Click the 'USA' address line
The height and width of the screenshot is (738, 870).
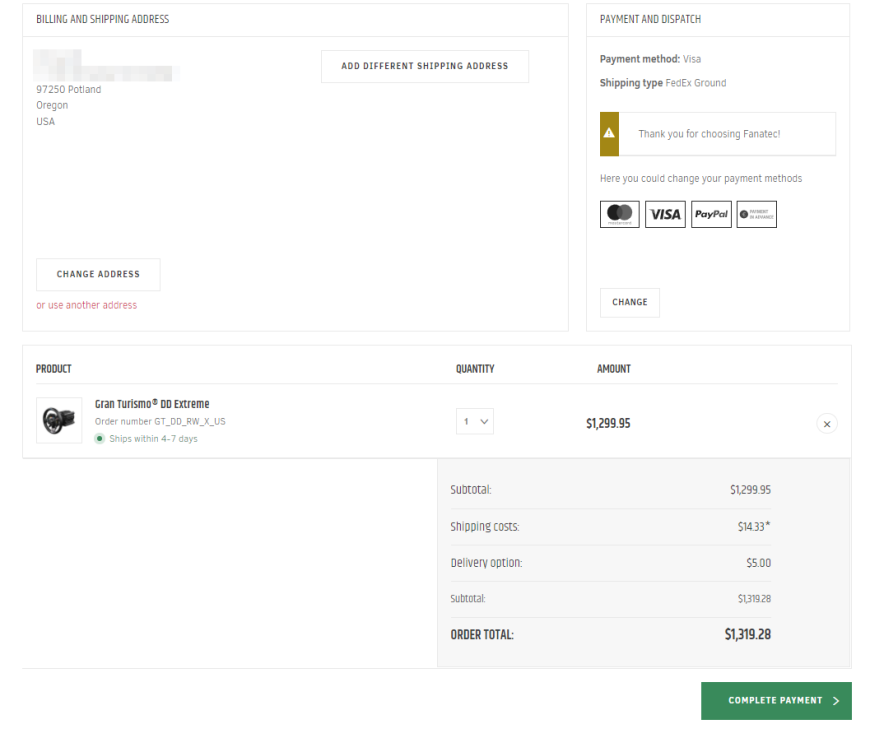pyautogui.click(x=45, y=122)
